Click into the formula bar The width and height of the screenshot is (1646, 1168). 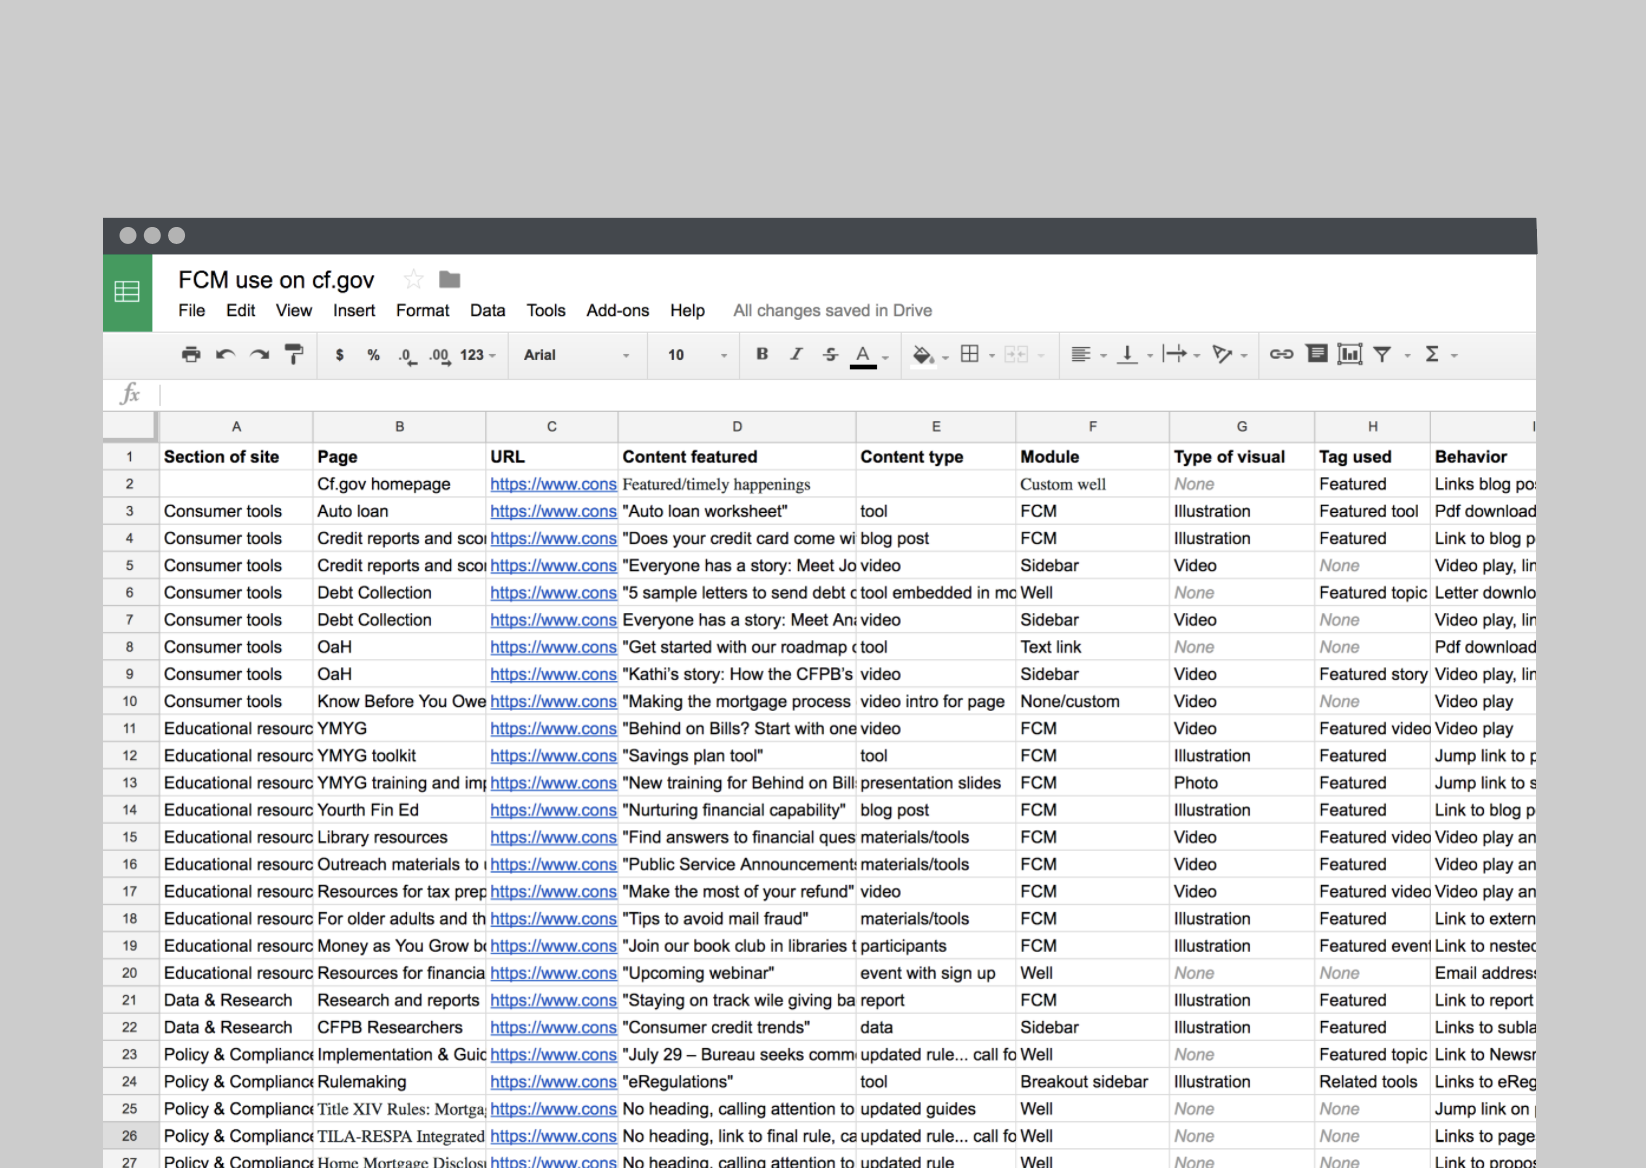[846, 394]
